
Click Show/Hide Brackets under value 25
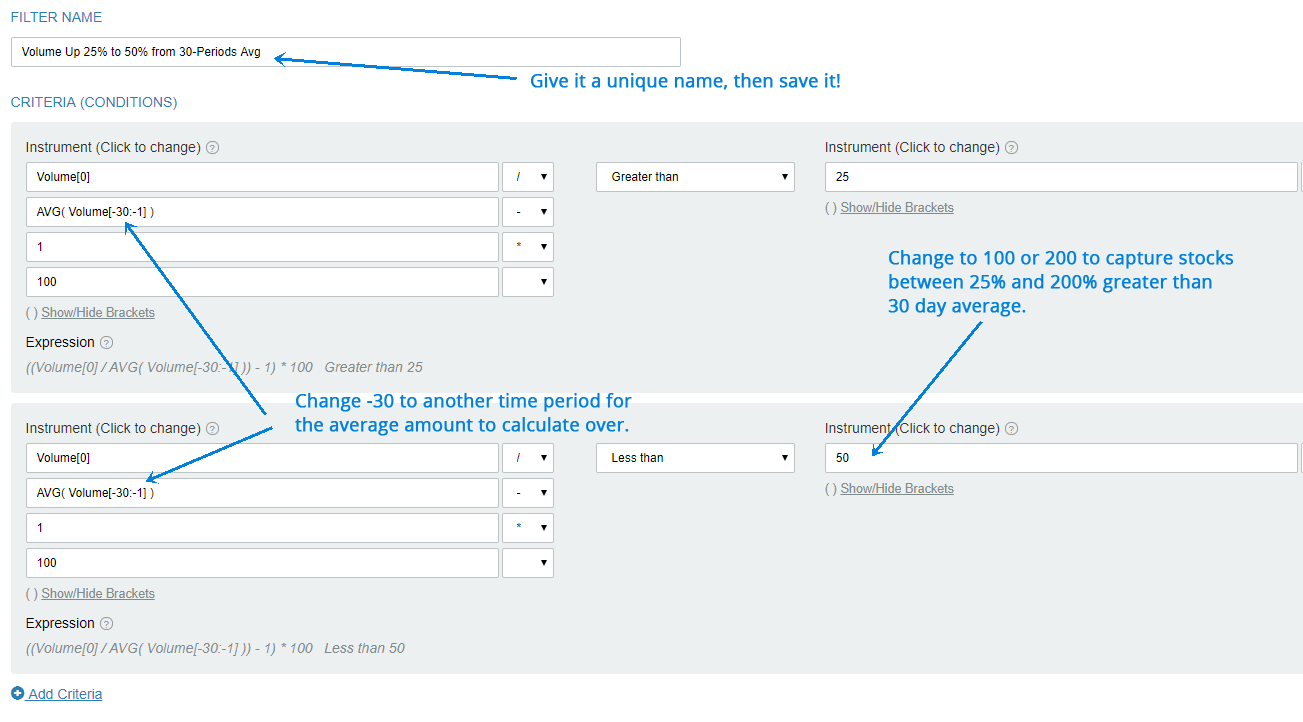pyautogui.click(x=897, y=207)
